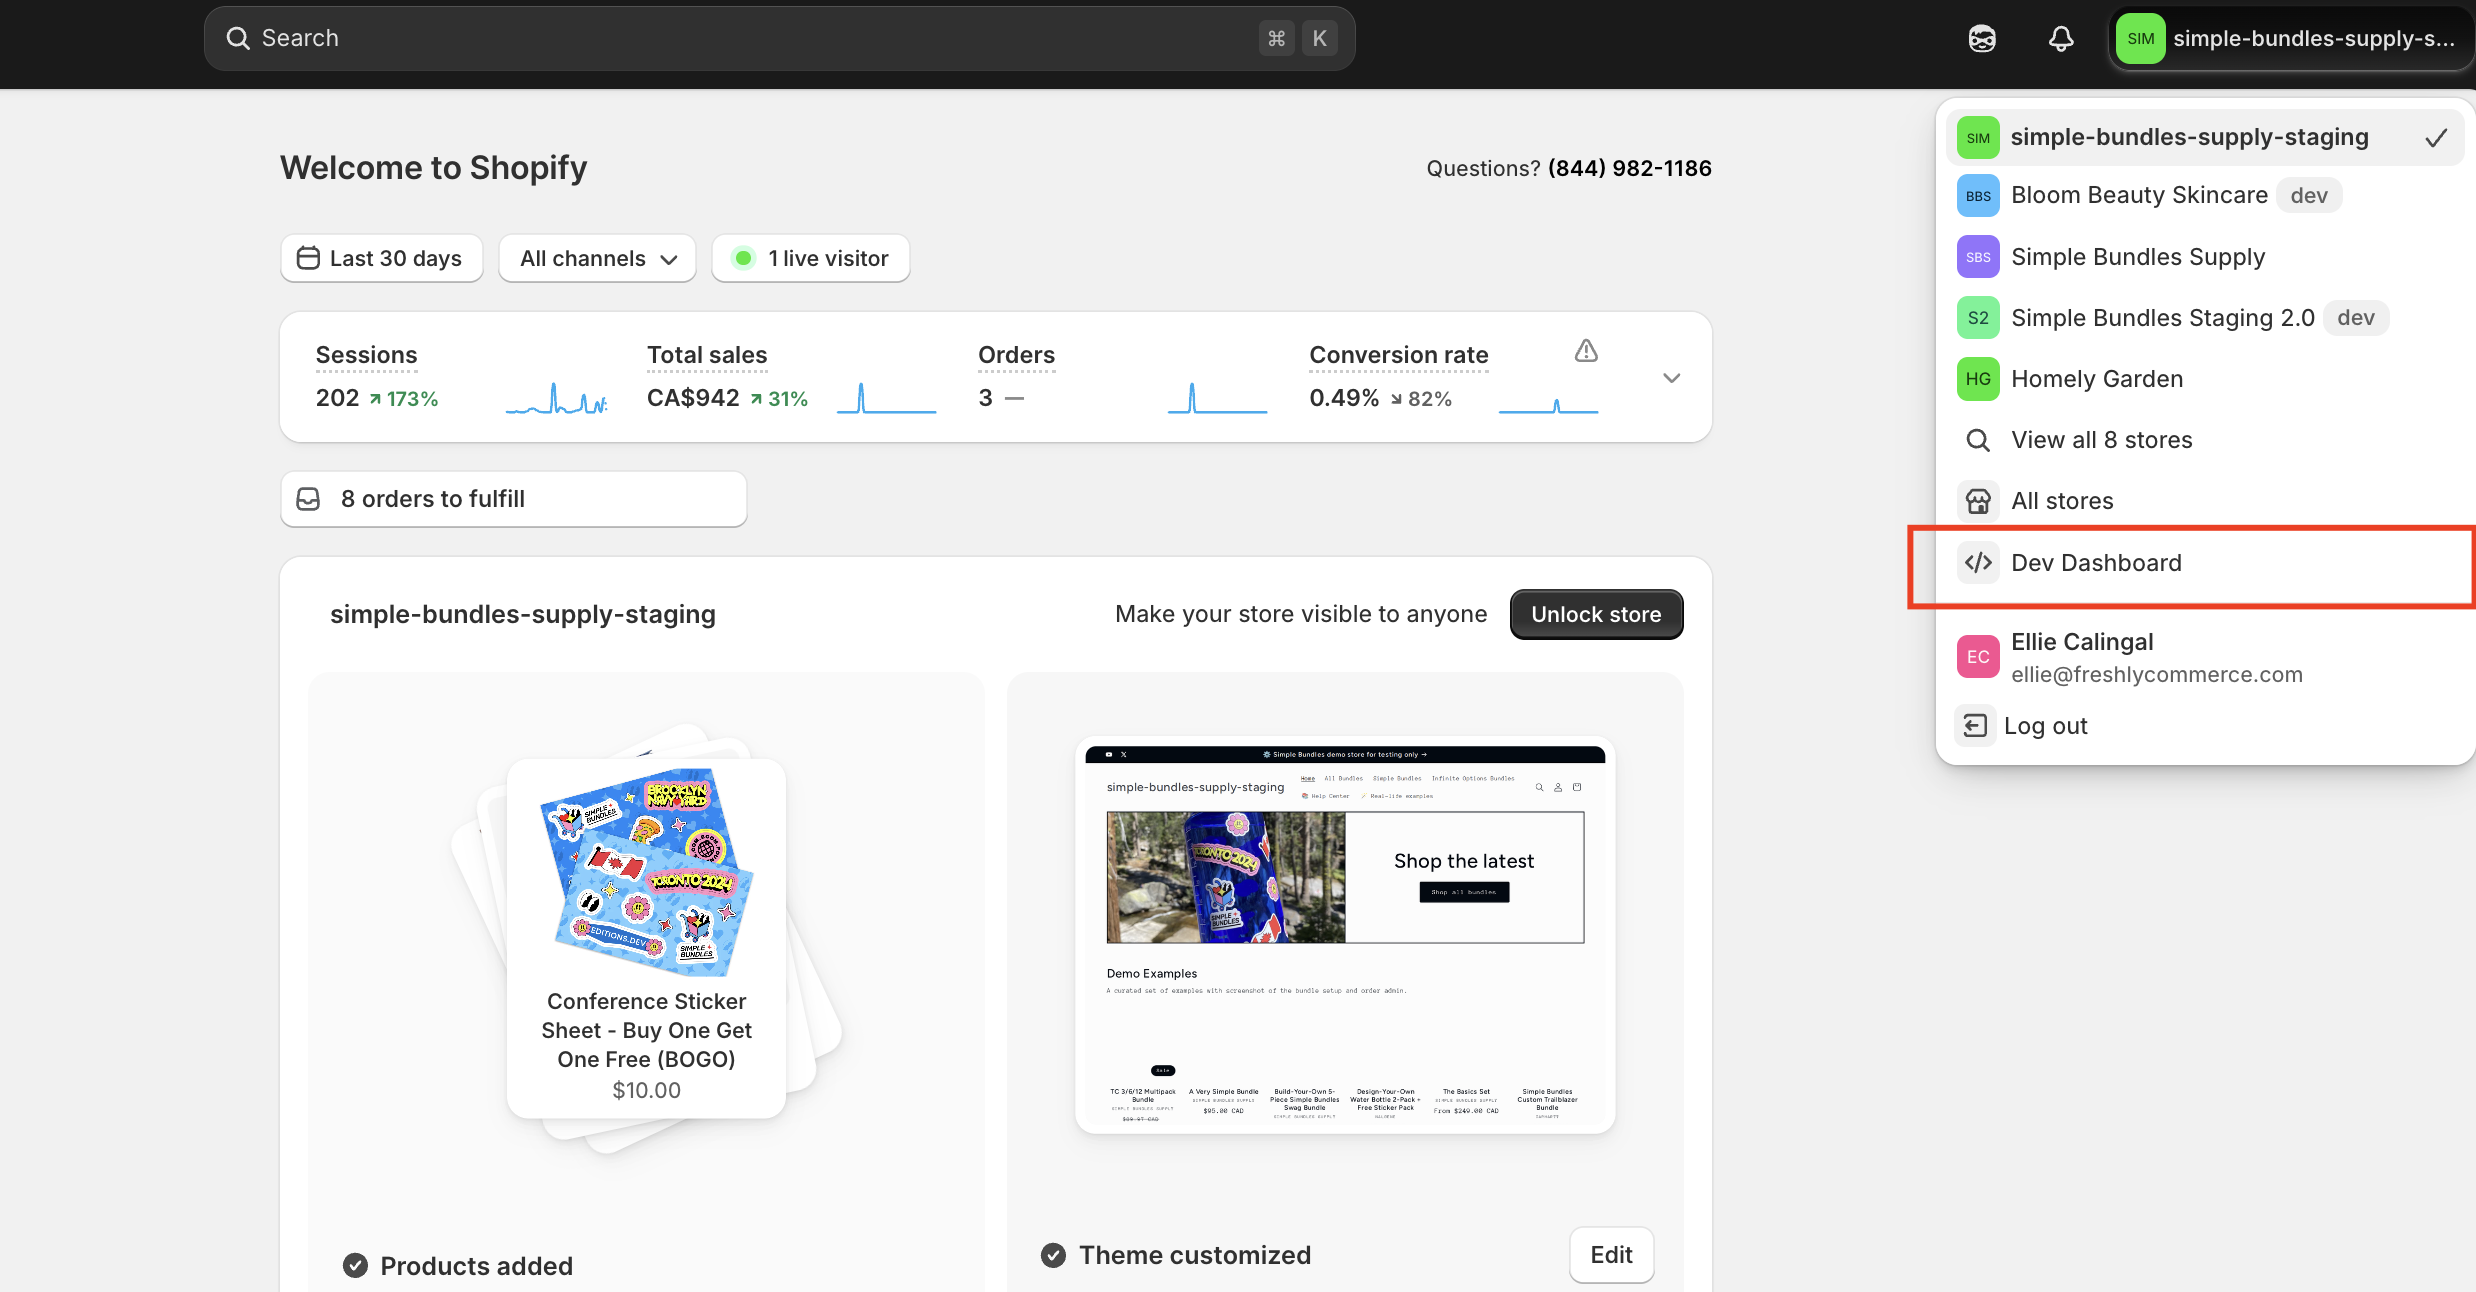Click the Log out icon

1975,726
